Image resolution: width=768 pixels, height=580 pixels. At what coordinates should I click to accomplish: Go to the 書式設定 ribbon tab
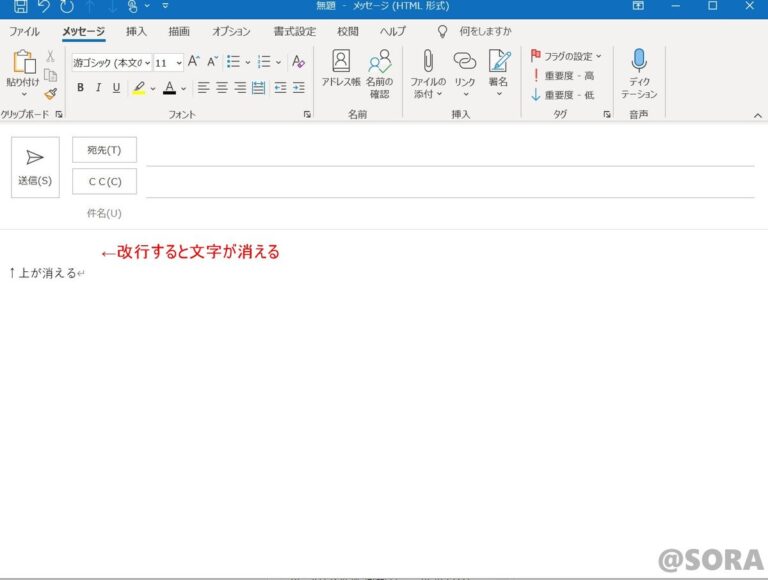pos(294,31)
